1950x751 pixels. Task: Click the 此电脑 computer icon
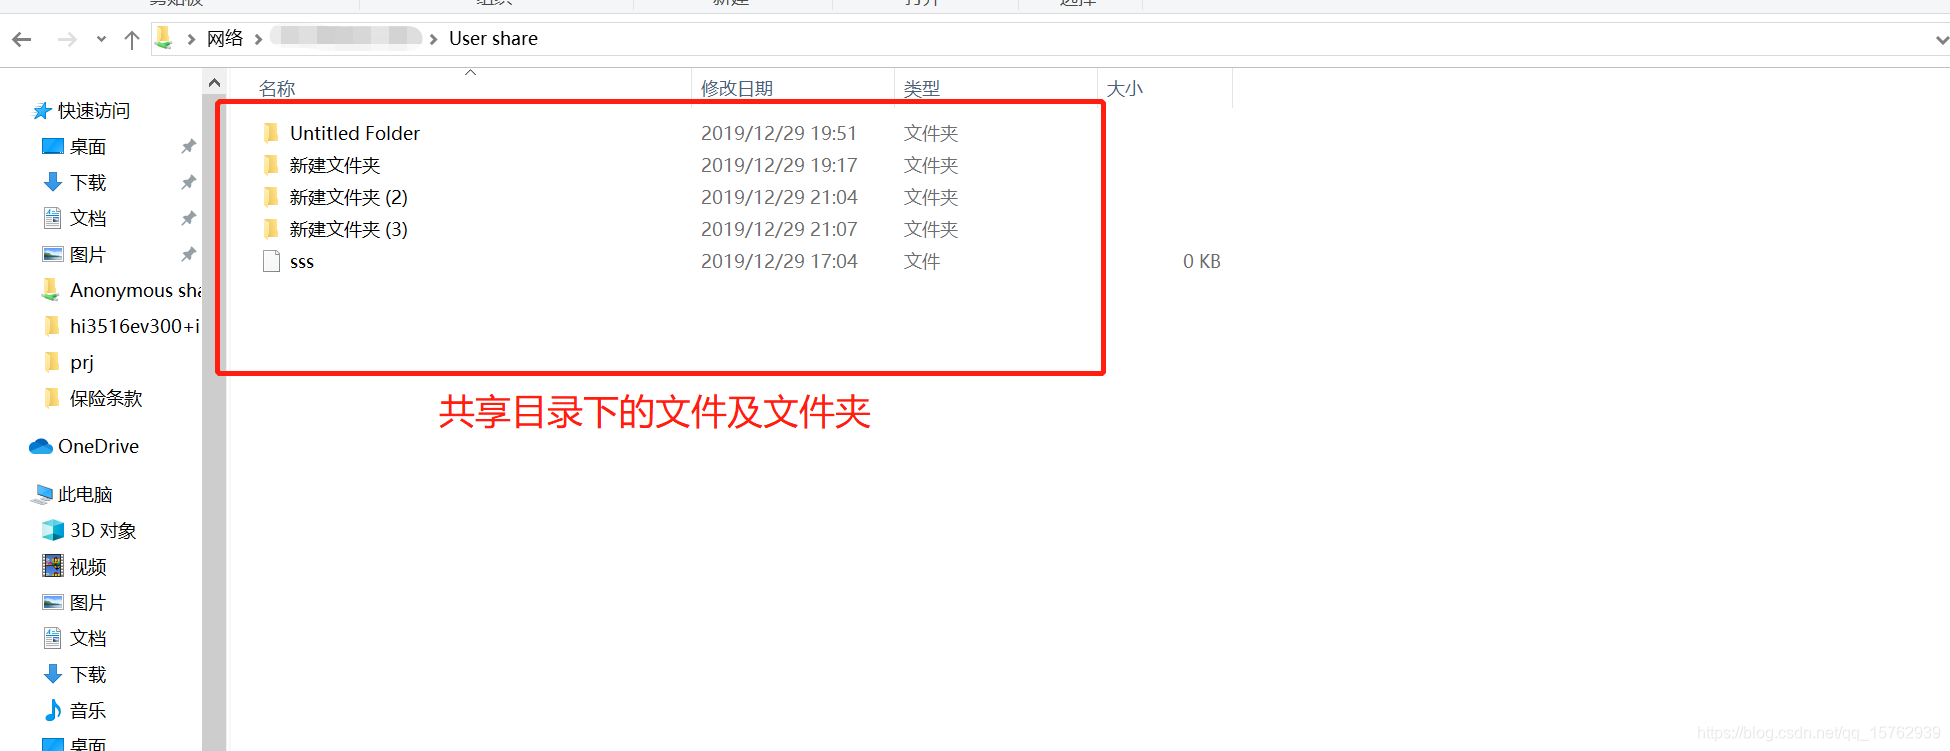click(42, 494)
